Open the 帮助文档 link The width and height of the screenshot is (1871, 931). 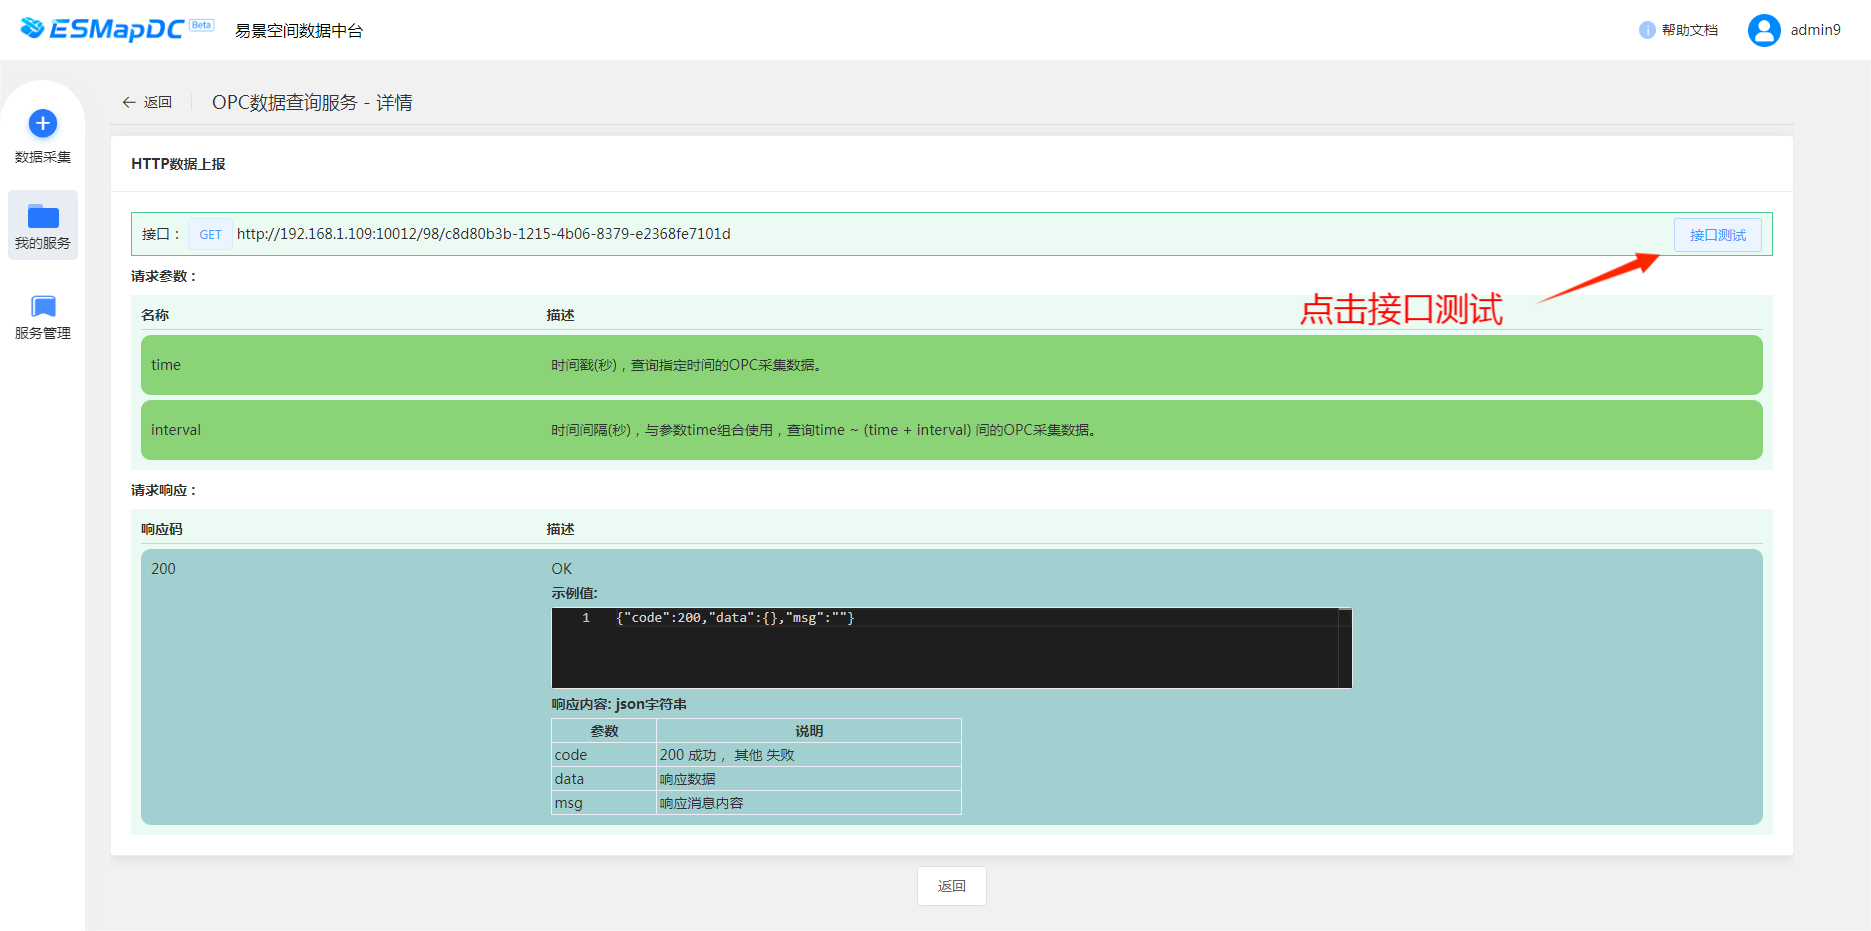(x=1690, y=30)
